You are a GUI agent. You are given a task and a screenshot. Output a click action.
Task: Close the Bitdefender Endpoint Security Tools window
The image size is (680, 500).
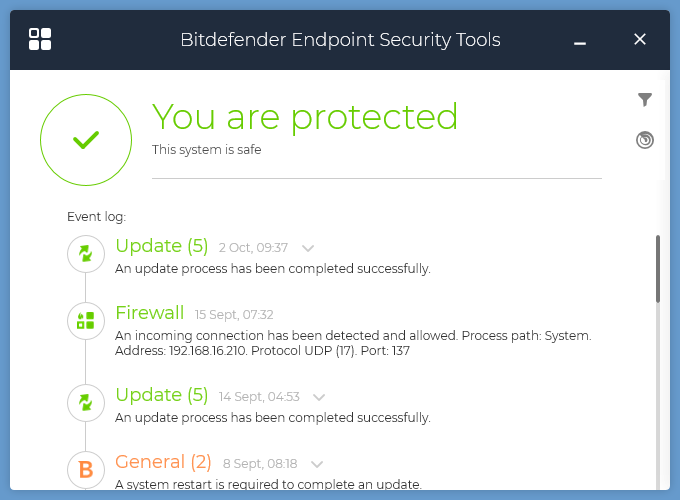click(x=640, y=39)
